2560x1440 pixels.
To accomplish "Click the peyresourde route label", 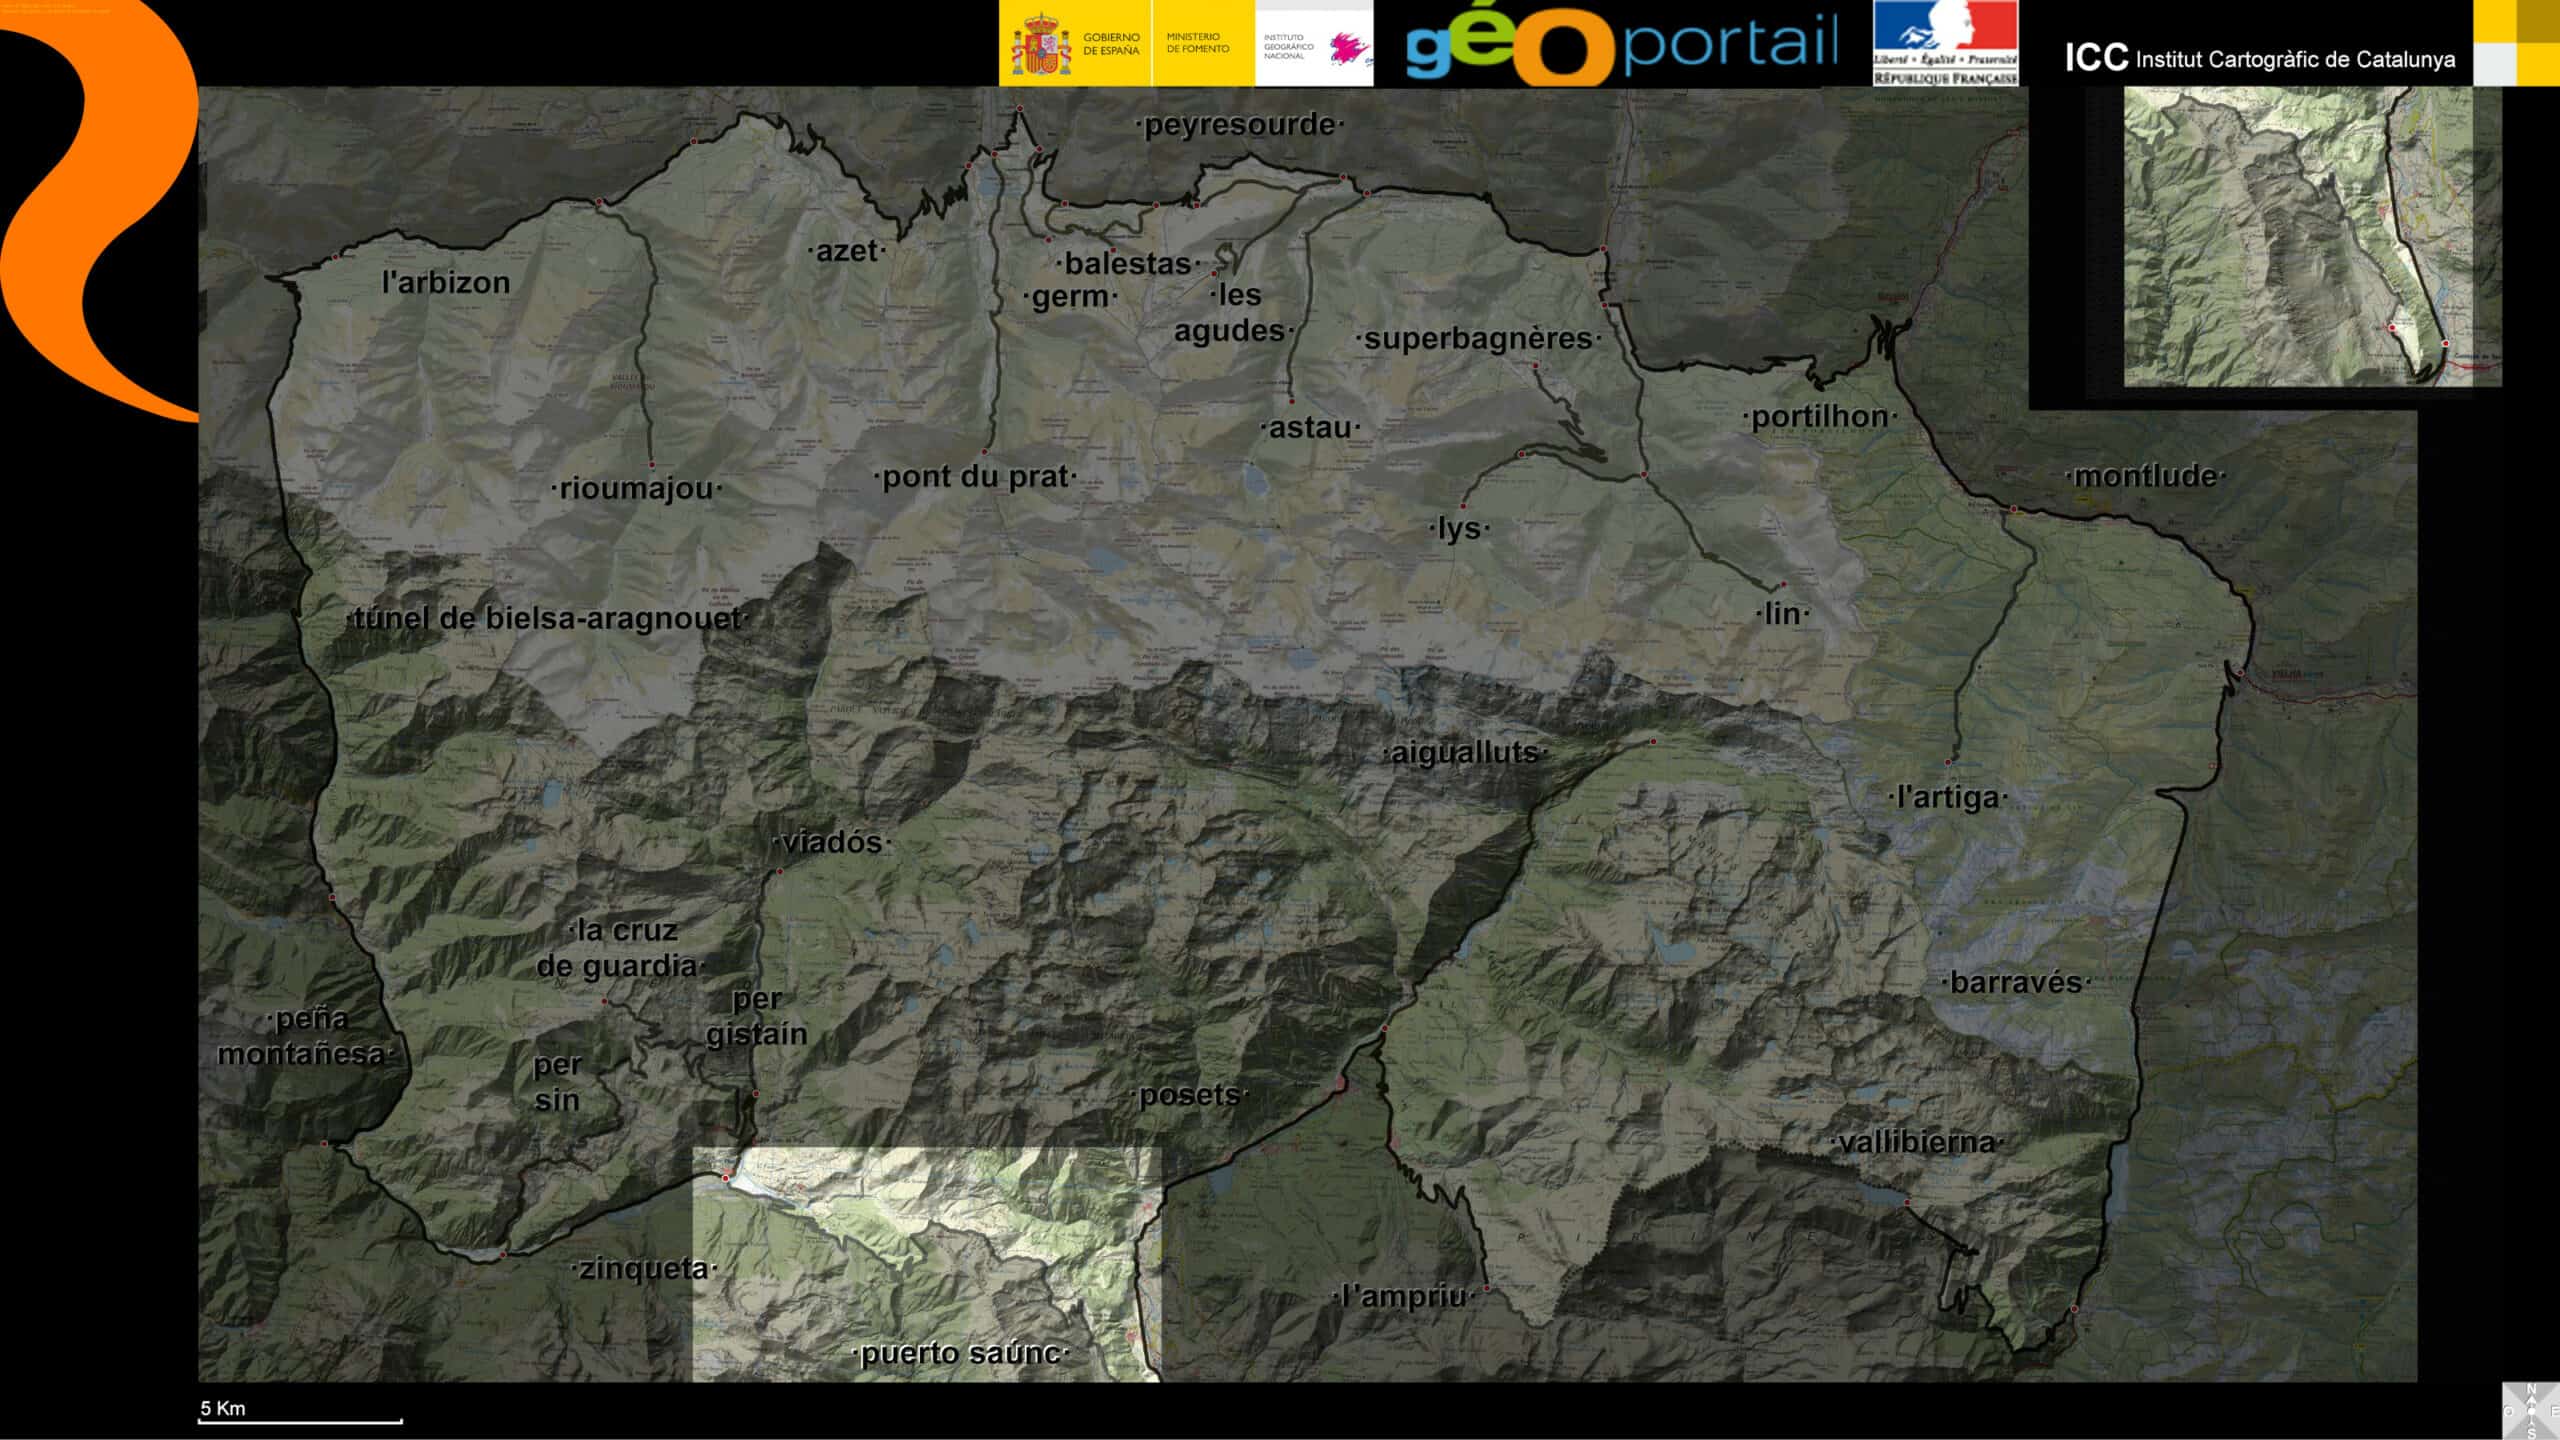I will [1240, 125].
